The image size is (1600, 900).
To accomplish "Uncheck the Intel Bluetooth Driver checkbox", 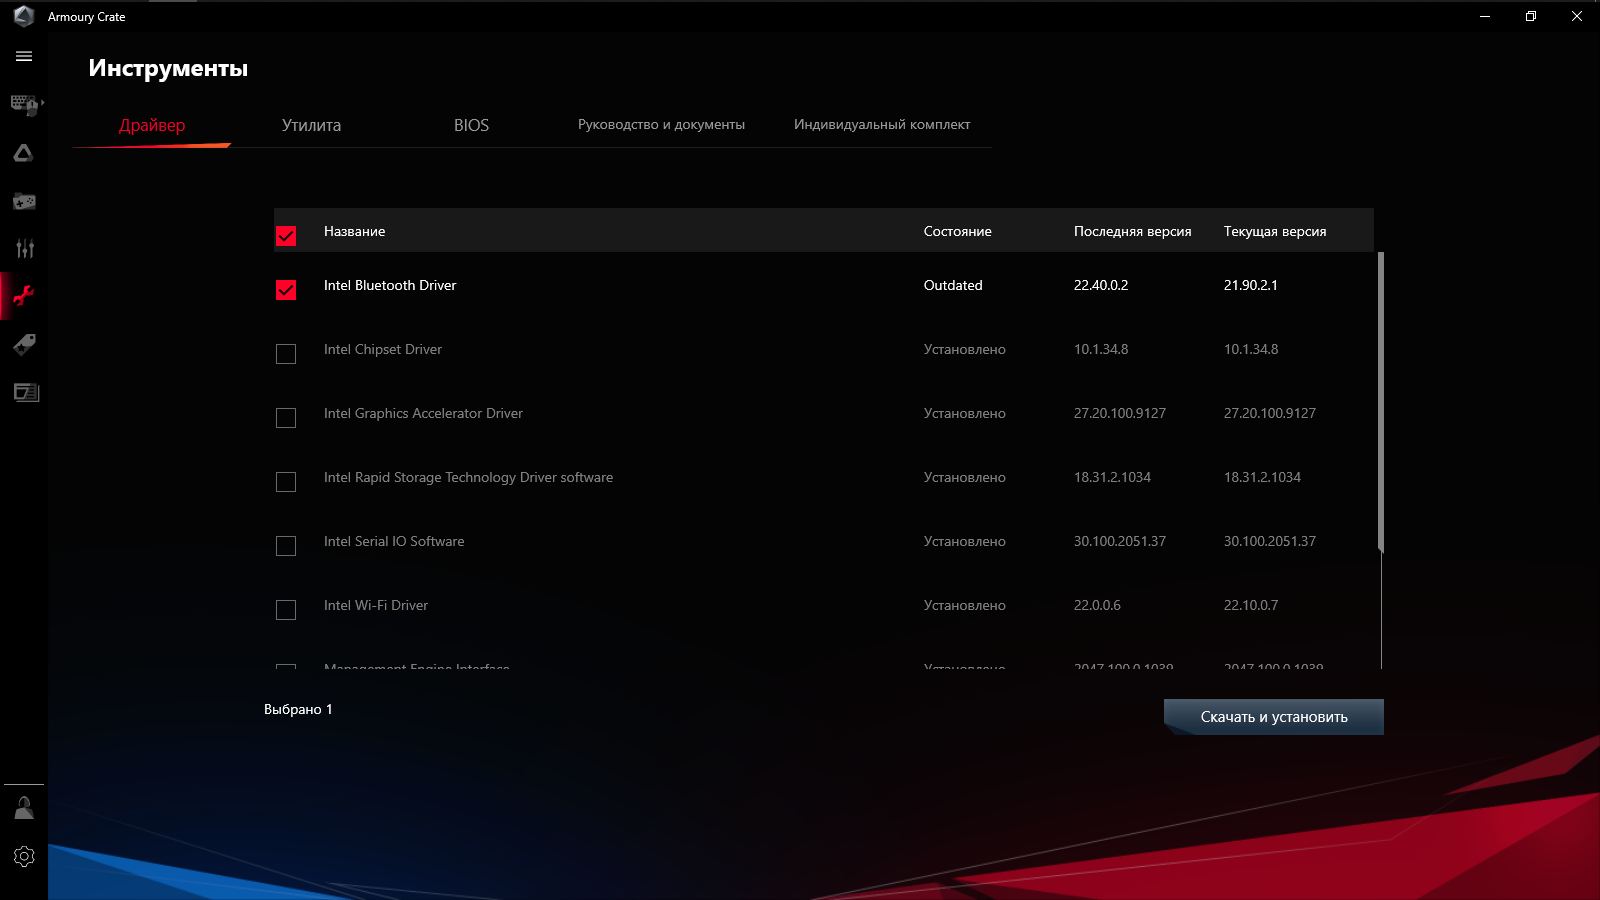I will pos(286,290).
